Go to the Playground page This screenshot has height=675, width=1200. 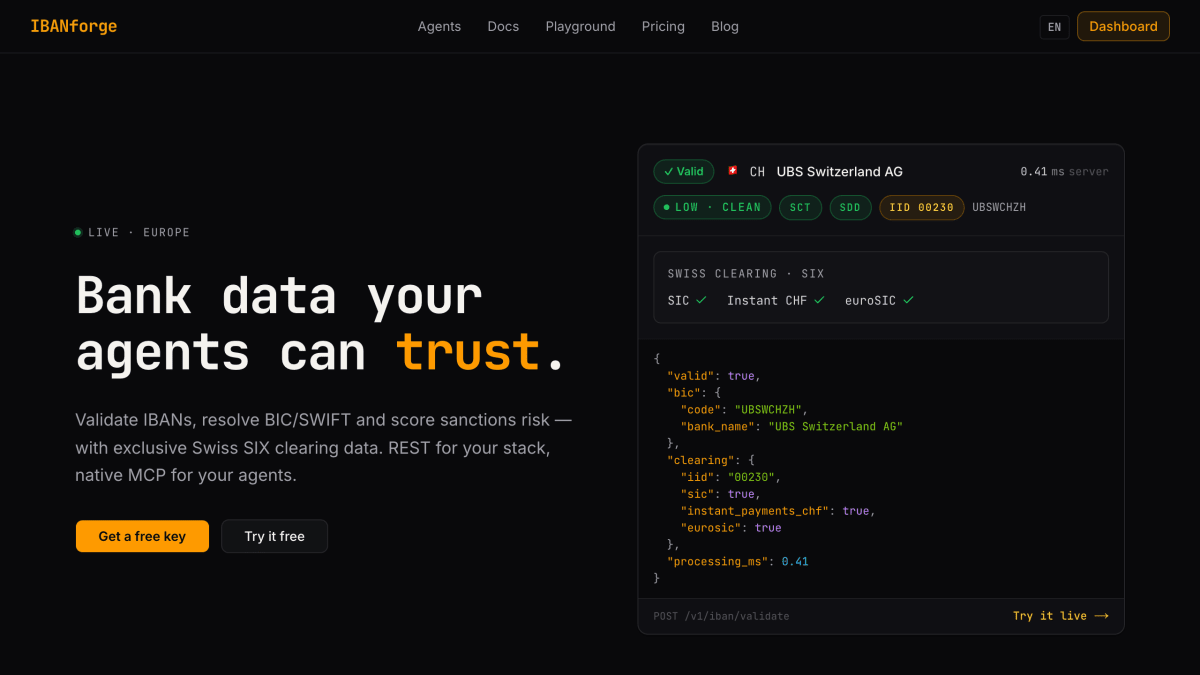(x=580, y=26)
